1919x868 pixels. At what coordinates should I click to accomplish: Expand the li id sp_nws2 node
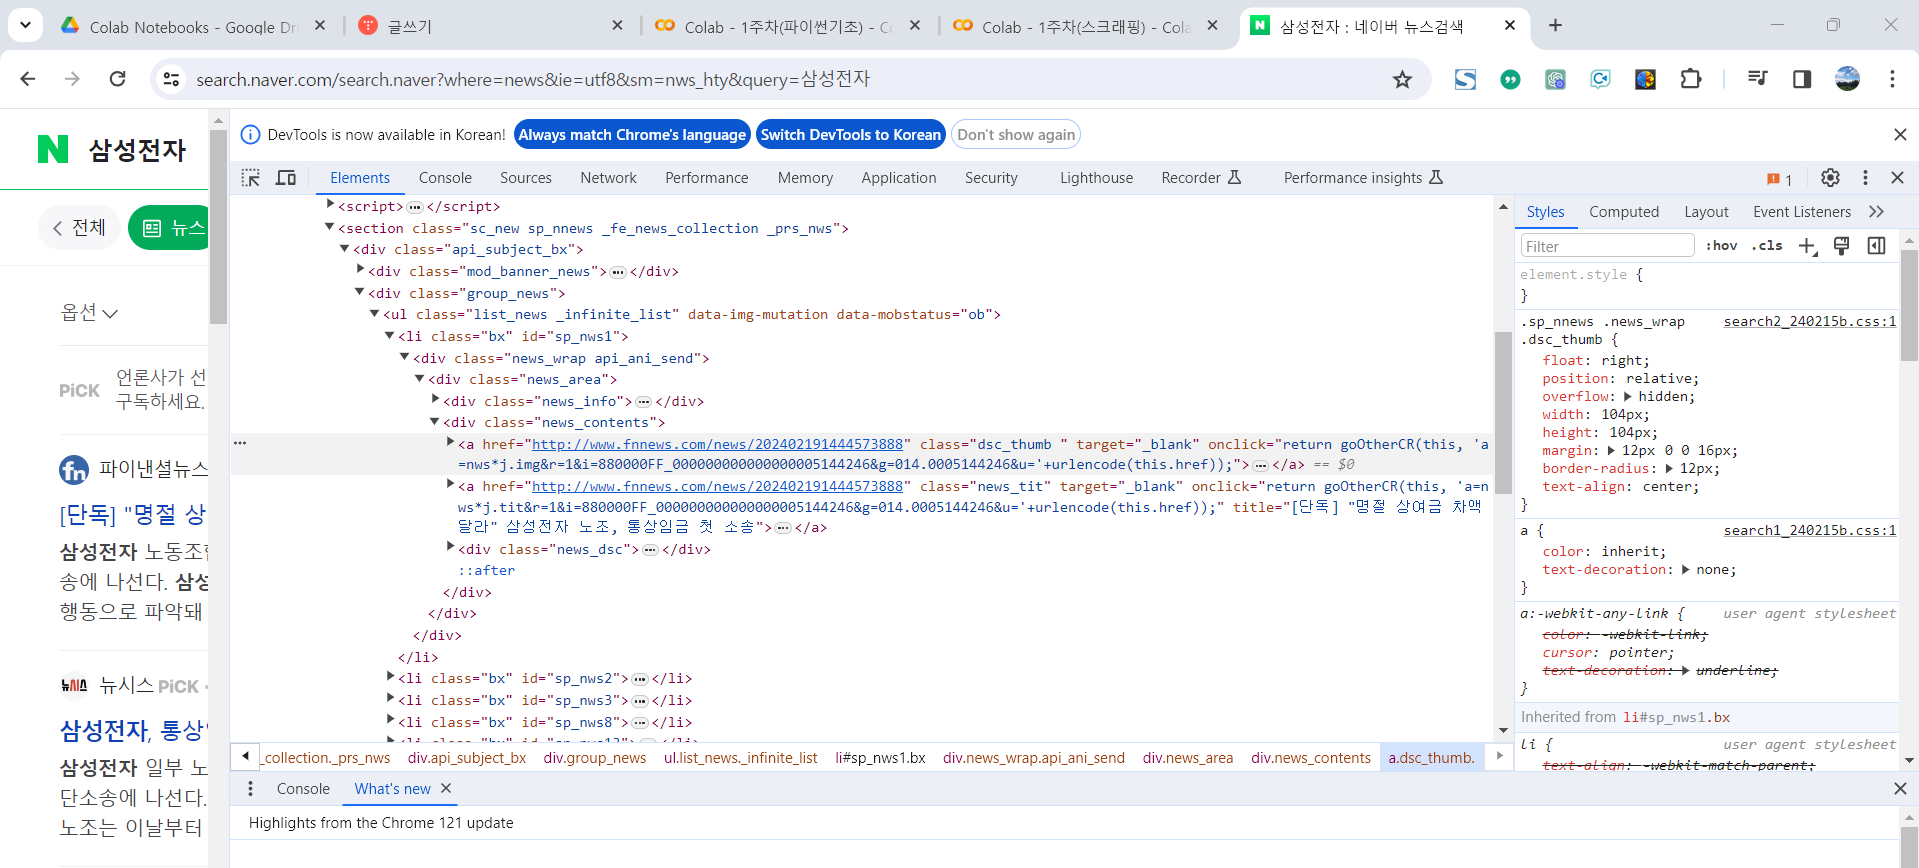pos(390,677)
